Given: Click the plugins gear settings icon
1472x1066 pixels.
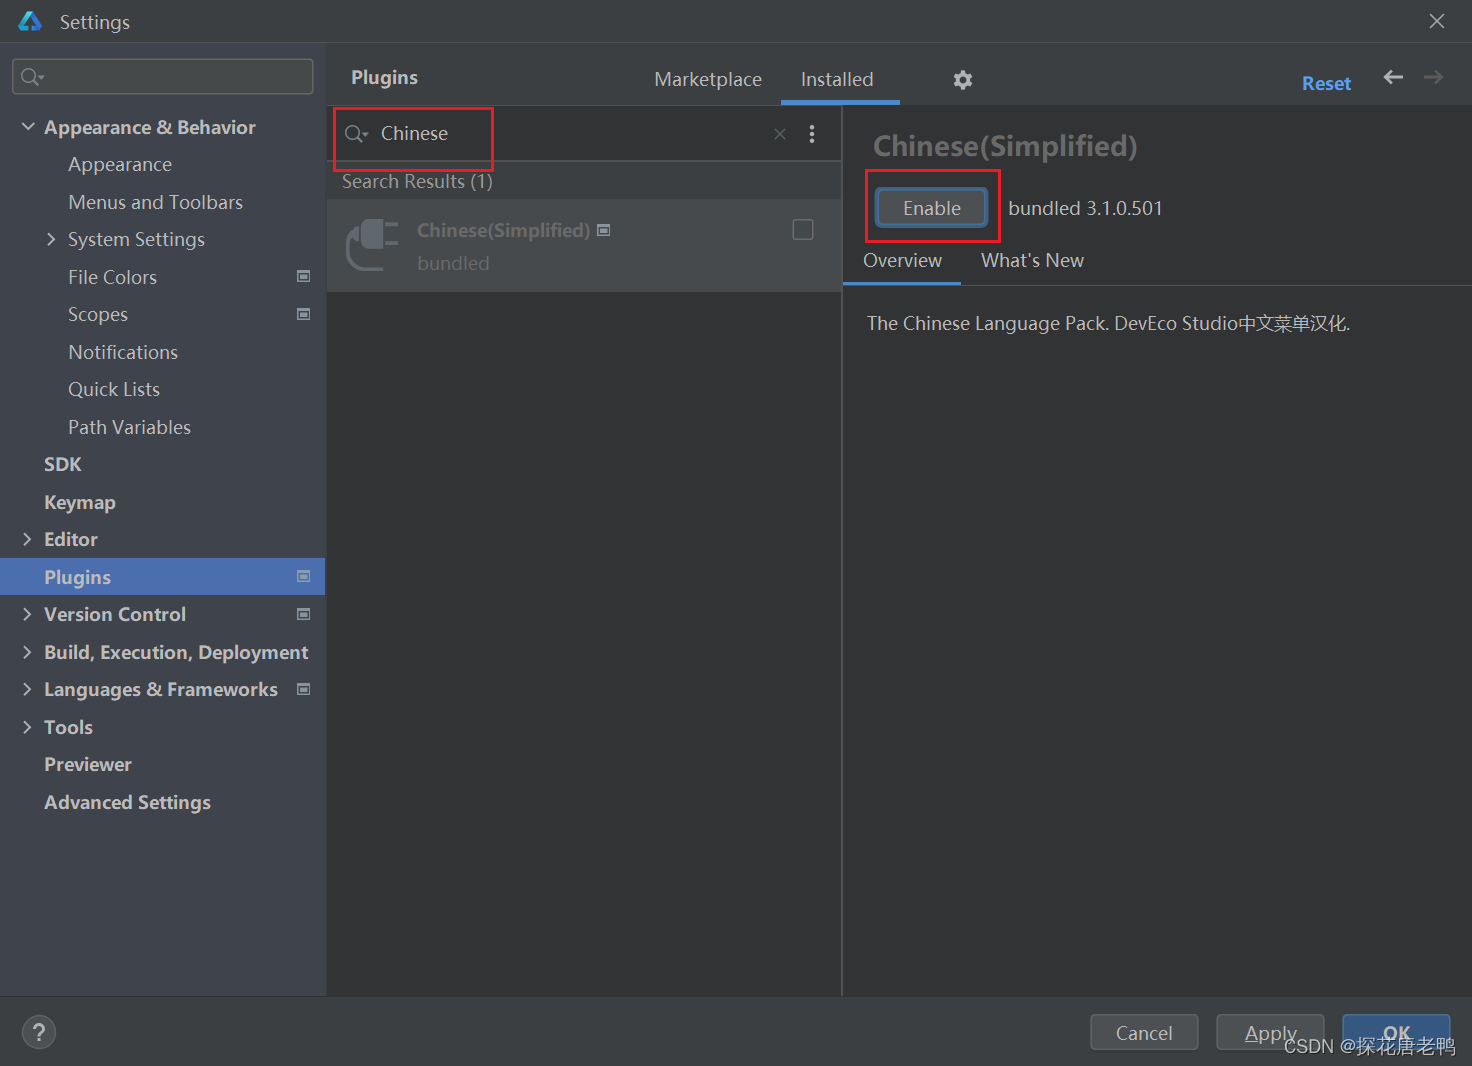Looking at the screenshot, I should tap(962, 80).
